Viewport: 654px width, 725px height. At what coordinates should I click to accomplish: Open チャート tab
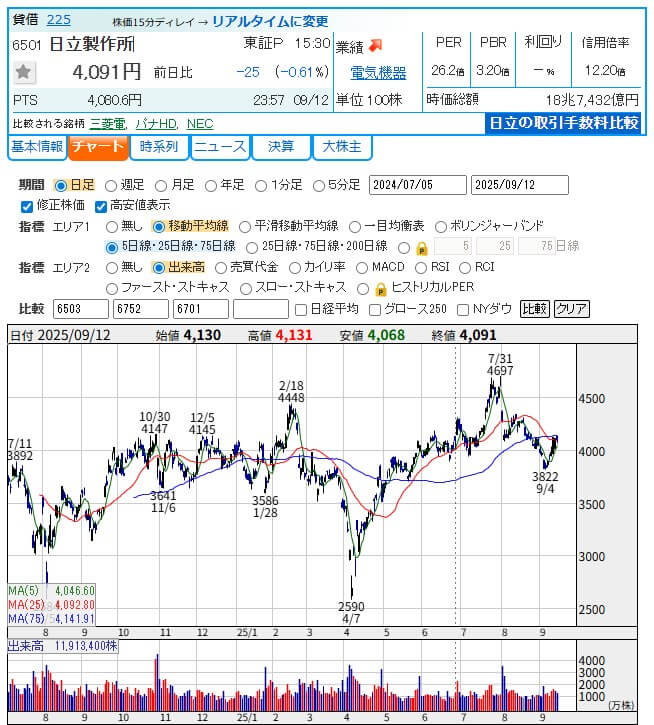[98, 147]
